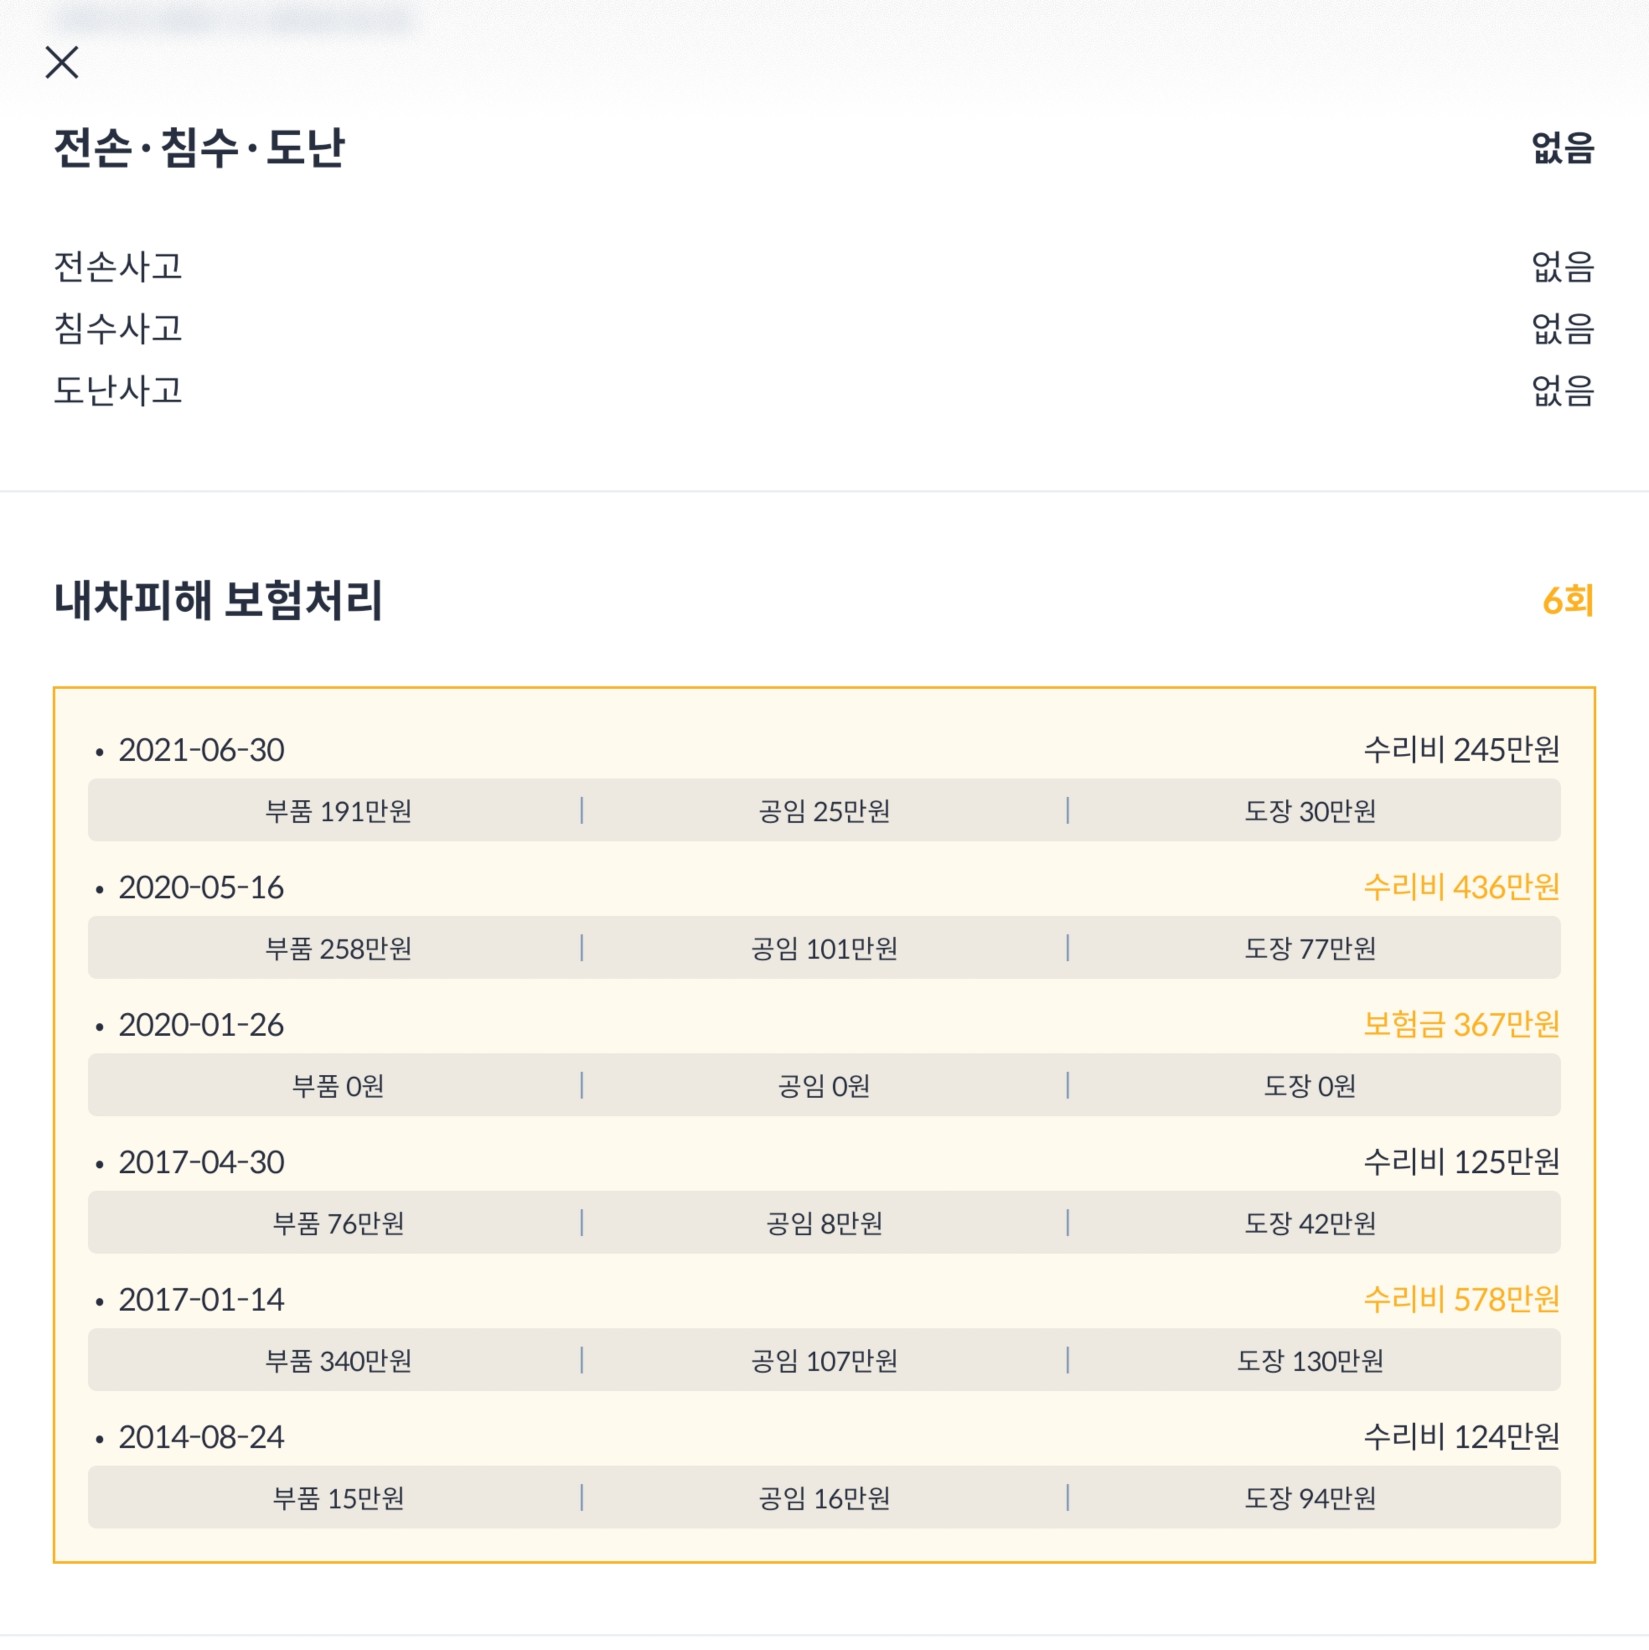The width and height of the screenshot is (1649, 1650).
Task: Click the 도난사고 row label
Action: (118, 390)
